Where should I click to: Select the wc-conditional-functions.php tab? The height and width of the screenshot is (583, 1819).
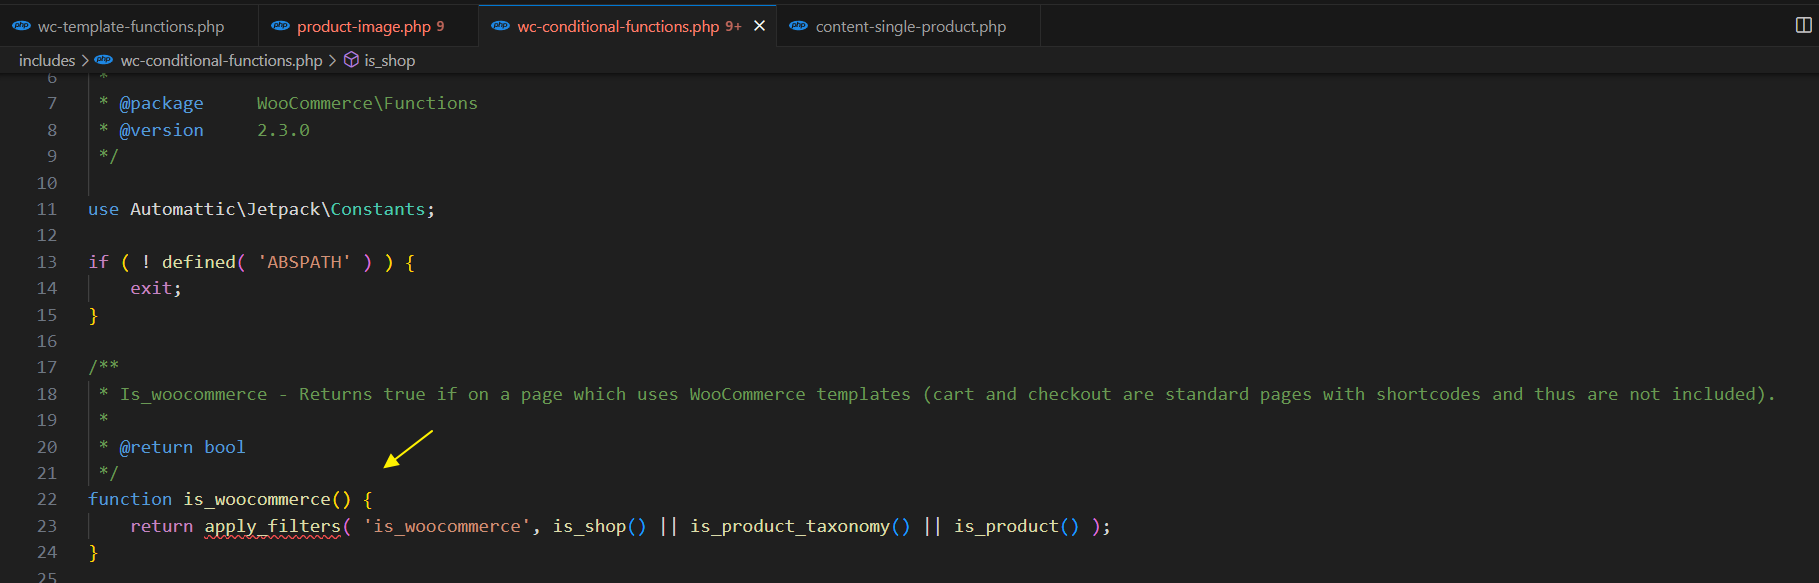point(628,26)
